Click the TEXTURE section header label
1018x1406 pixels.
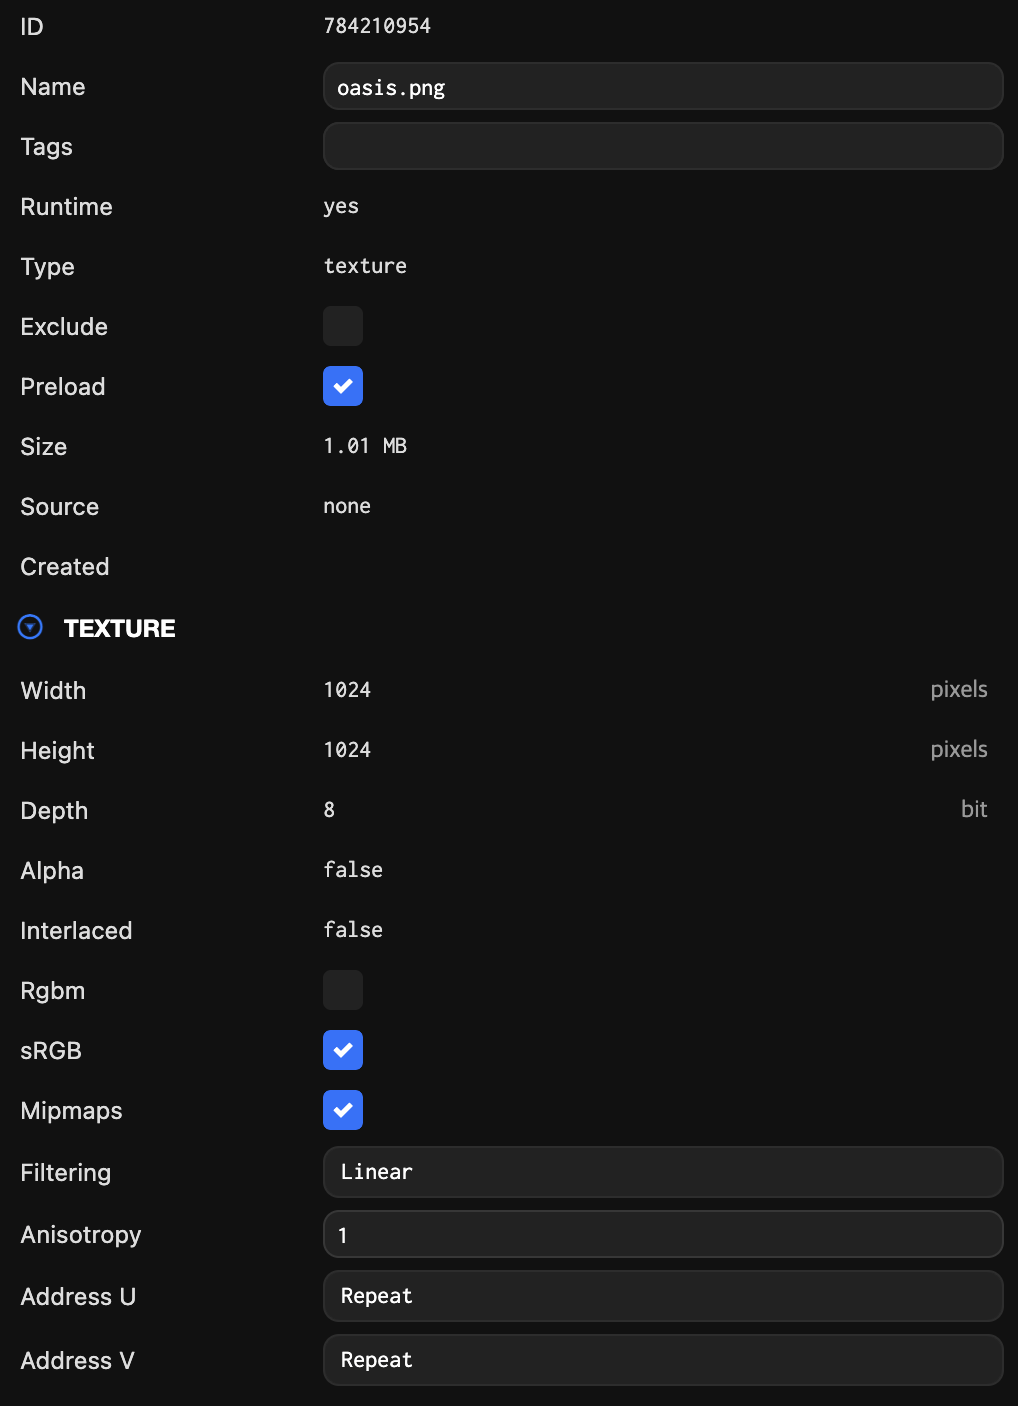[119, 628]
